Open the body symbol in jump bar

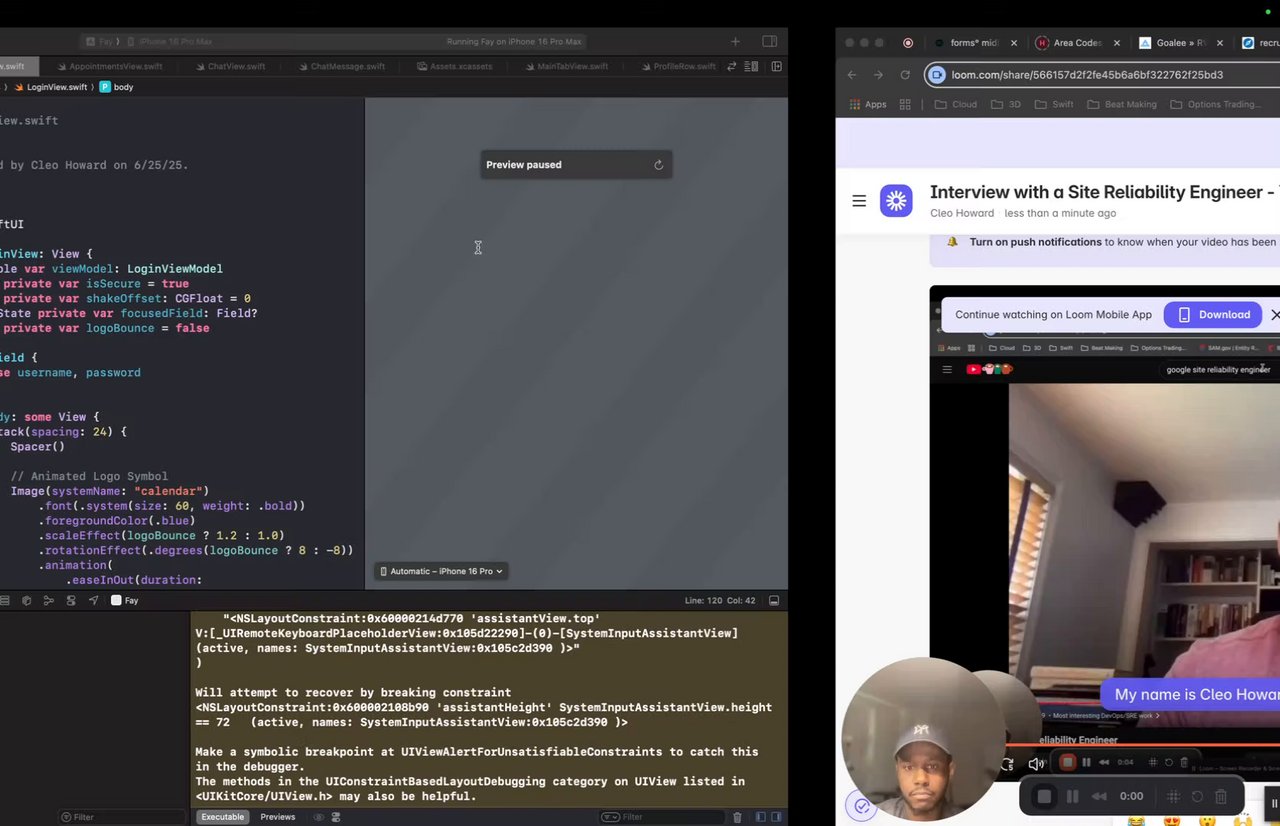click(117, 87)
